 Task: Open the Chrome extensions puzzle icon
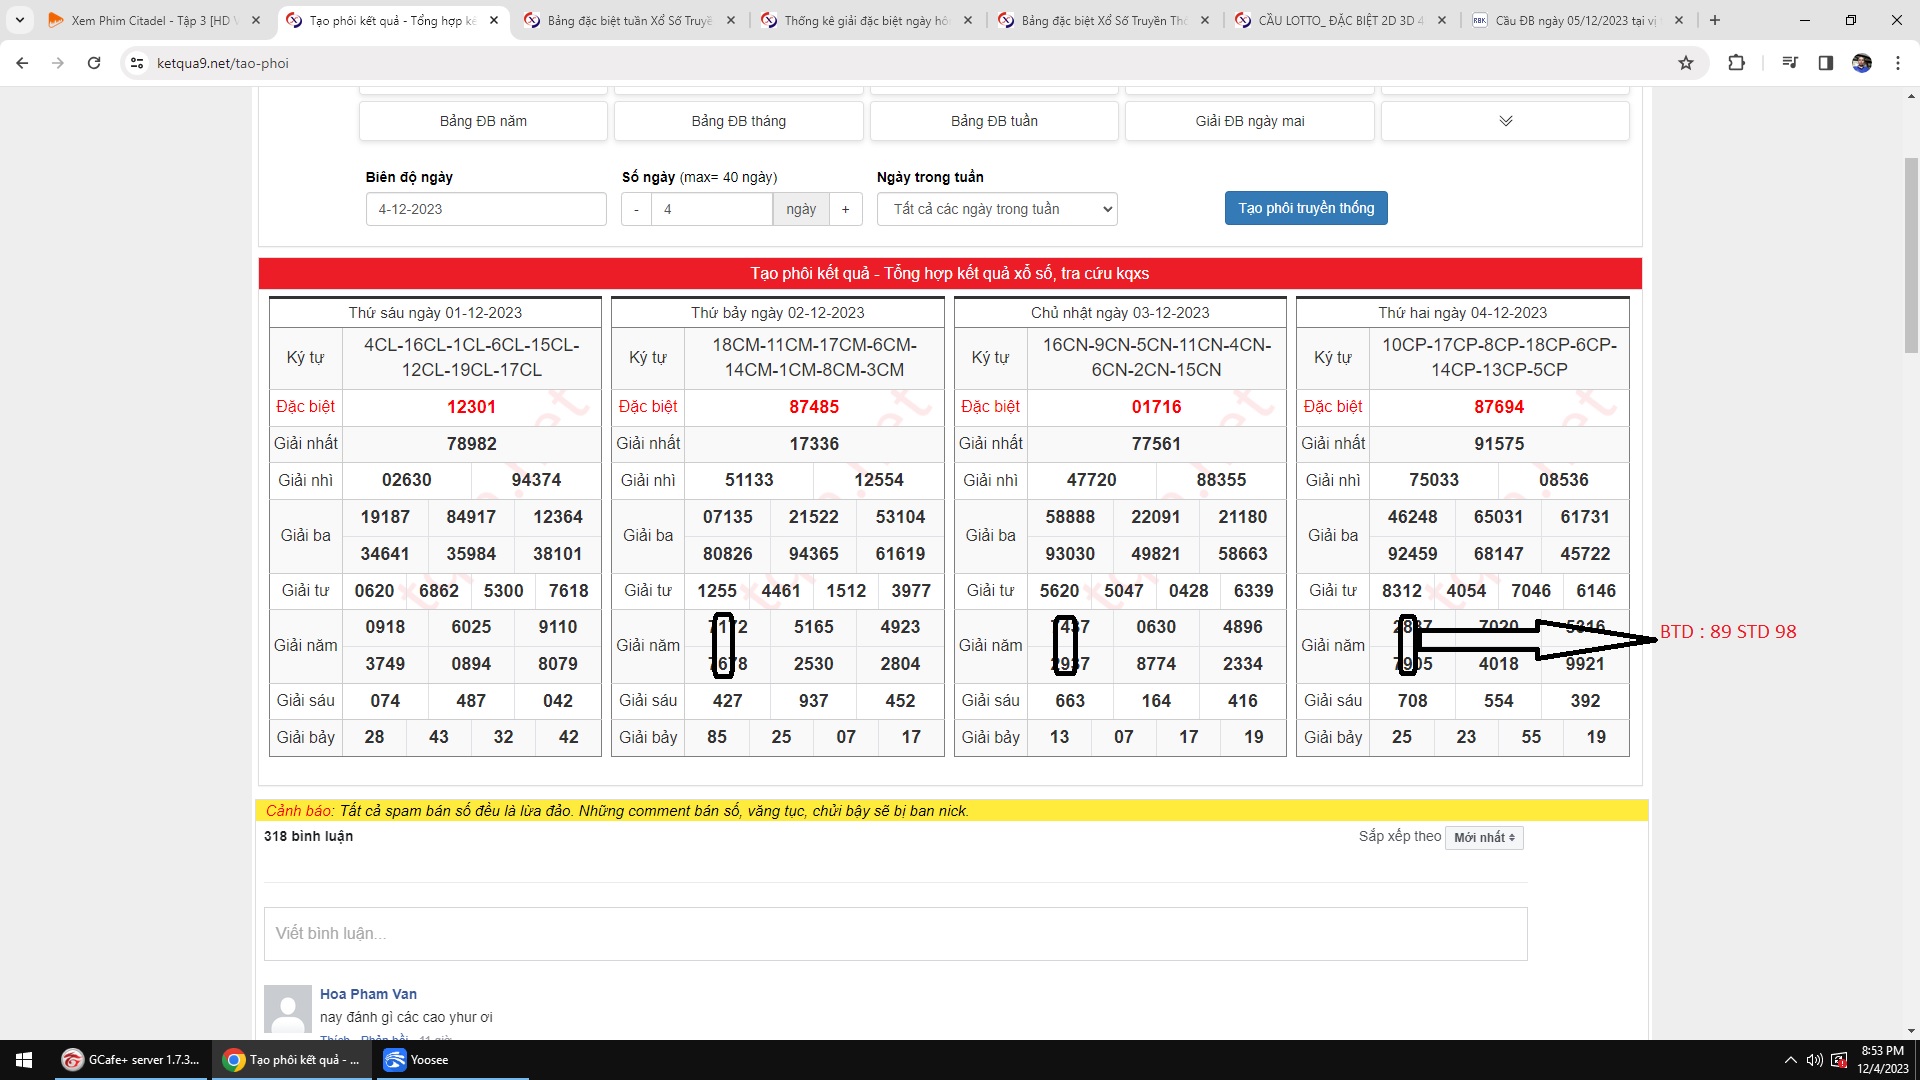1736,63
